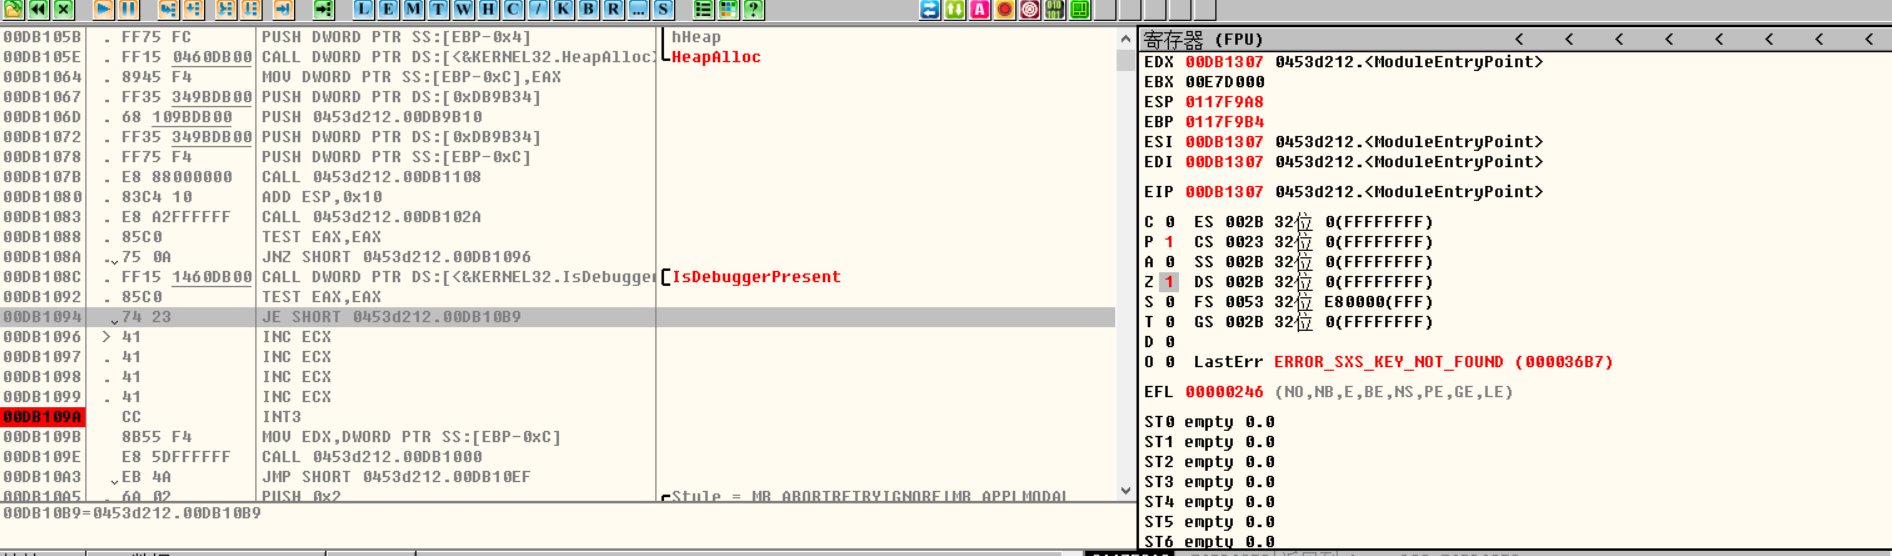1892x556 pixels.
Task: Open the Memory map (M)
Action: click(x=413, y=9)
